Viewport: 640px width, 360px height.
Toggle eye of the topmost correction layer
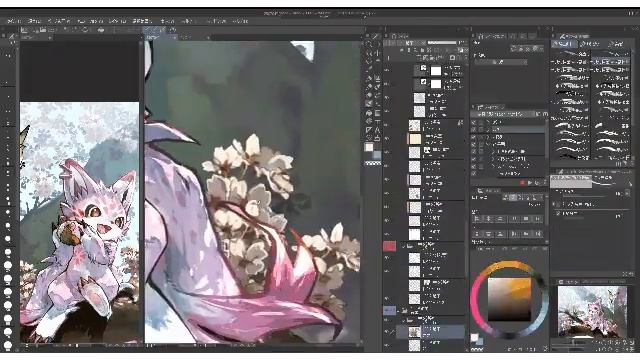click(x=387, y=71)
